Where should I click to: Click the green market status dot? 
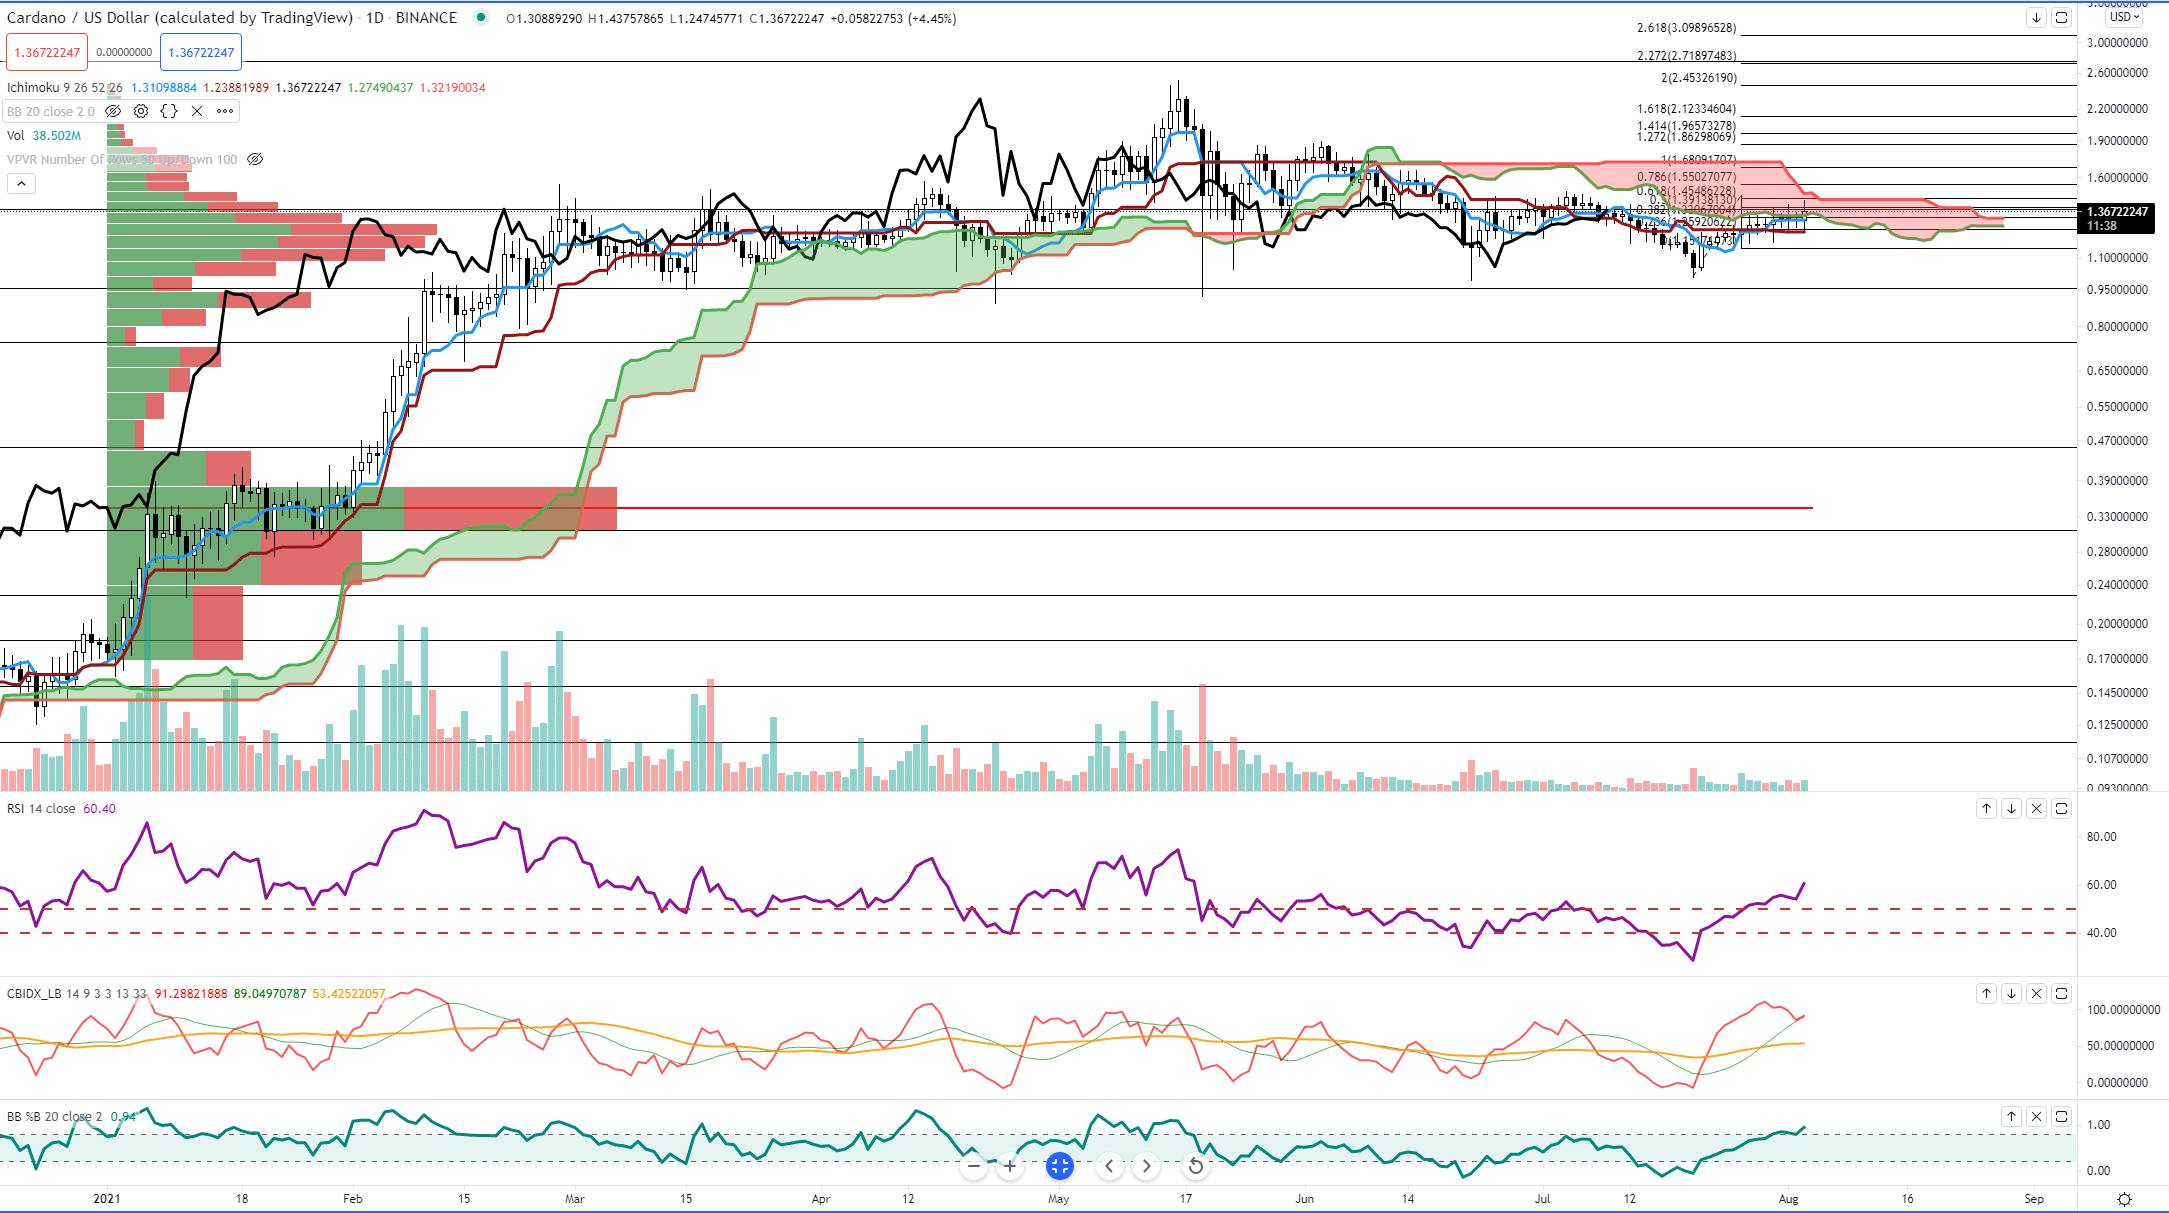coord(481,17)
